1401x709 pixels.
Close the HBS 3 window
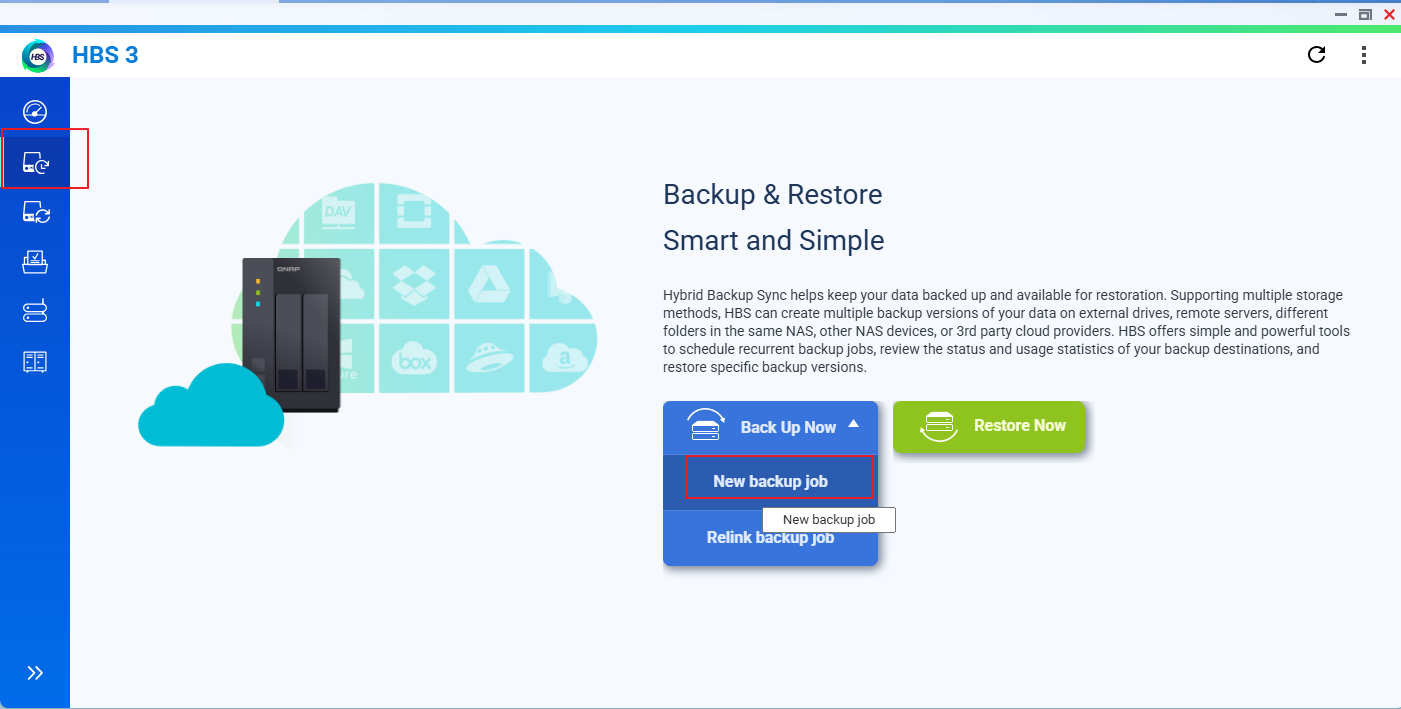pyautogui.click(x=1389, y=14)
